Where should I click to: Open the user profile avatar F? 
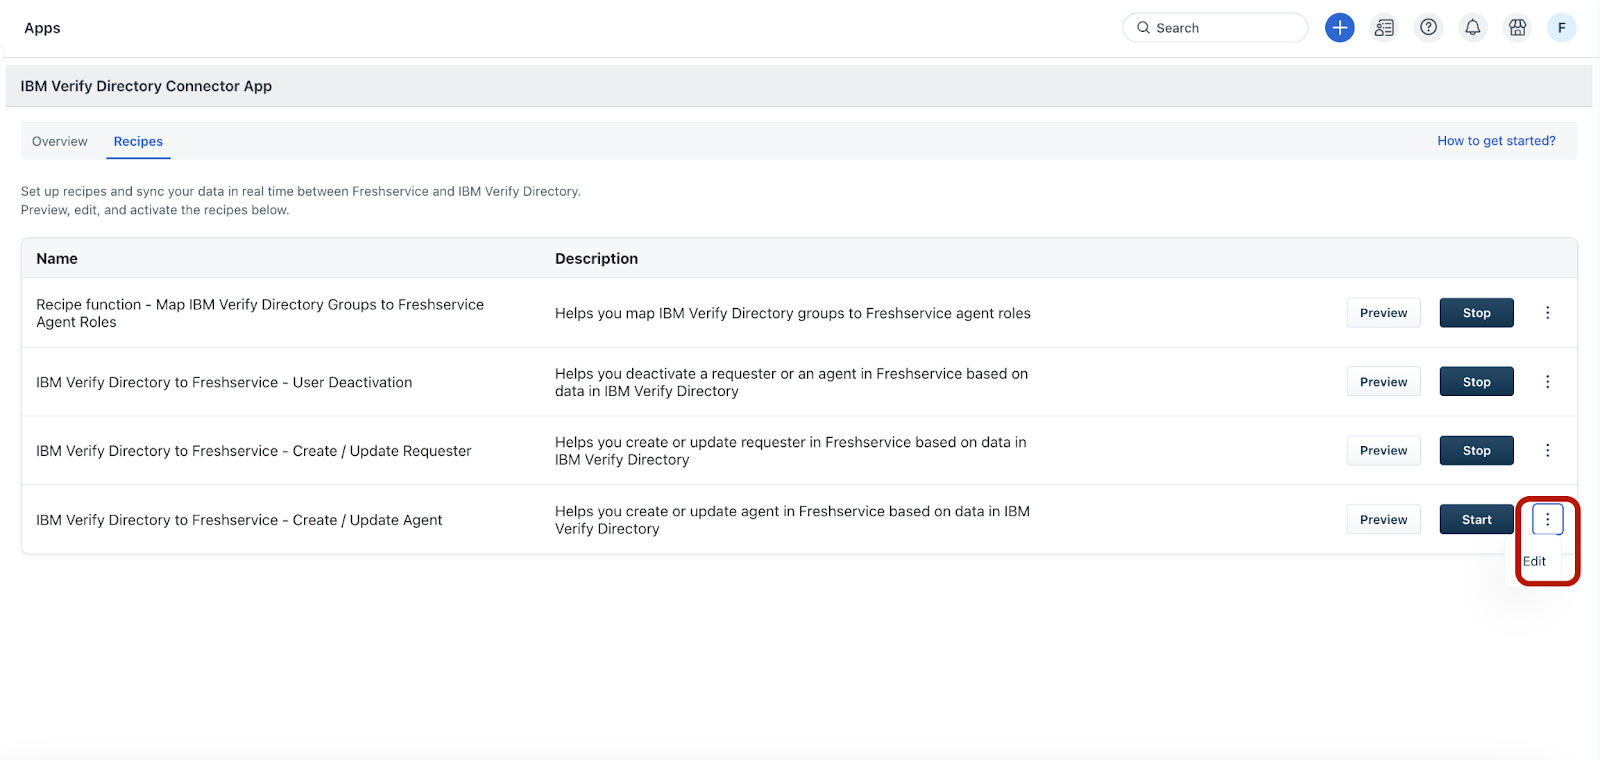1562,28
